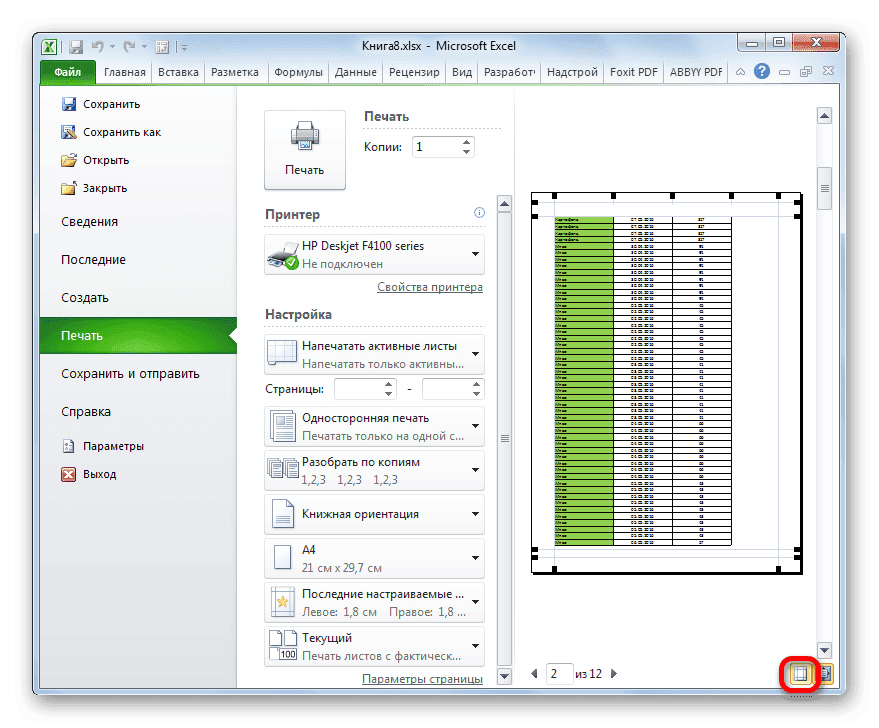Switch to the Главная ribbon tab
The image size is (879, 728).
click(124, 71)
